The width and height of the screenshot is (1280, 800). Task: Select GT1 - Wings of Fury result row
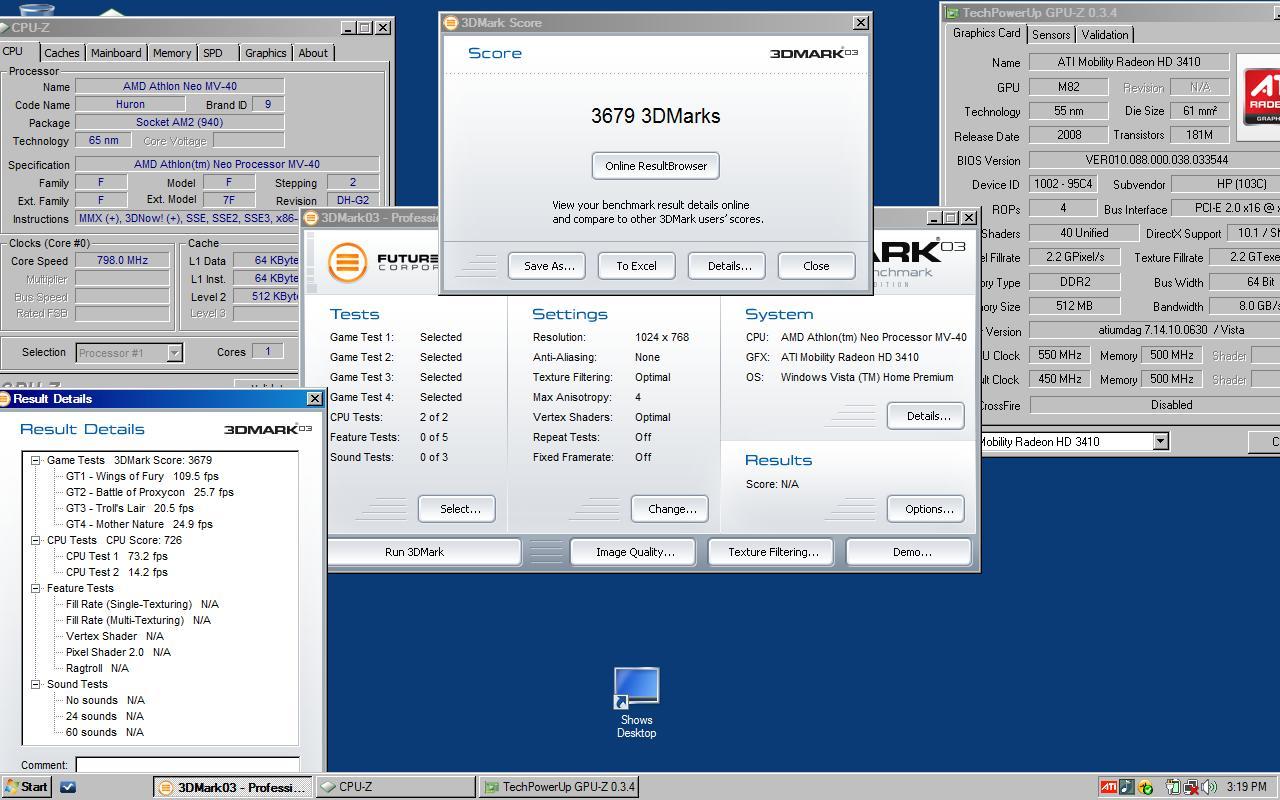142,477
